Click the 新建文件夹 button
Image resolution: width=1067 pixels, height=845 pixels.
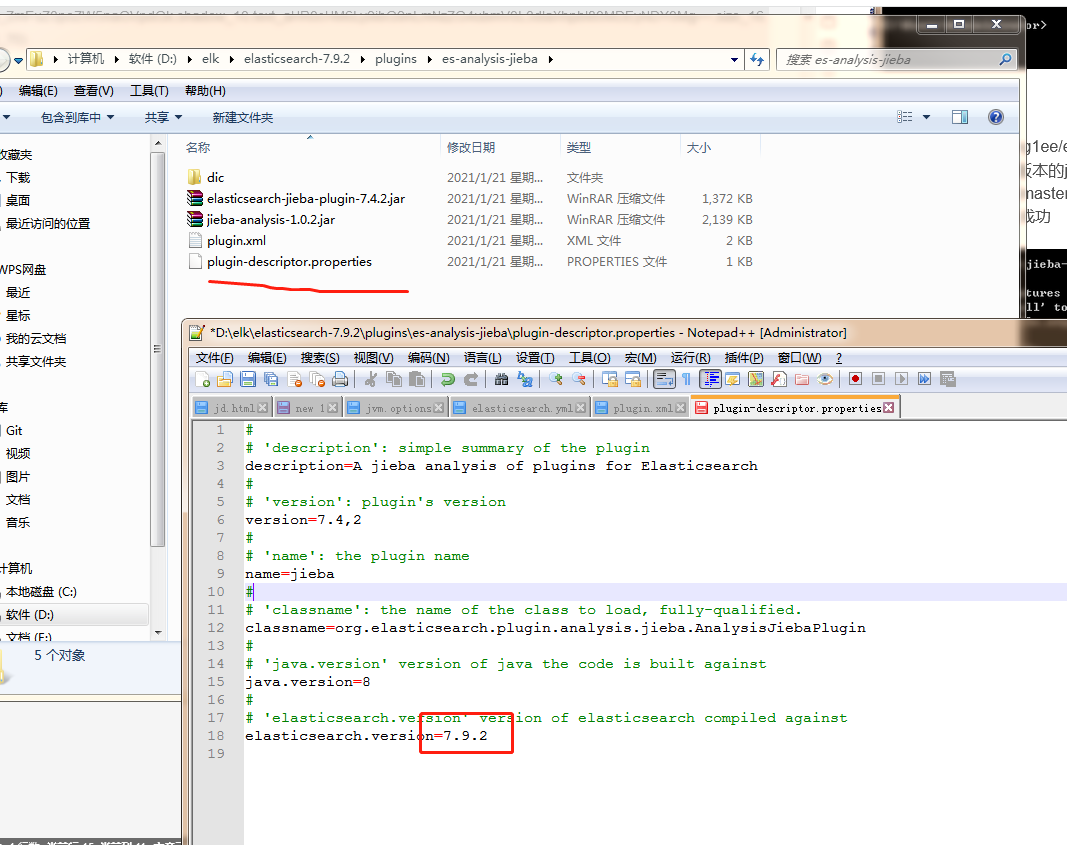click(x=243, y=118)
